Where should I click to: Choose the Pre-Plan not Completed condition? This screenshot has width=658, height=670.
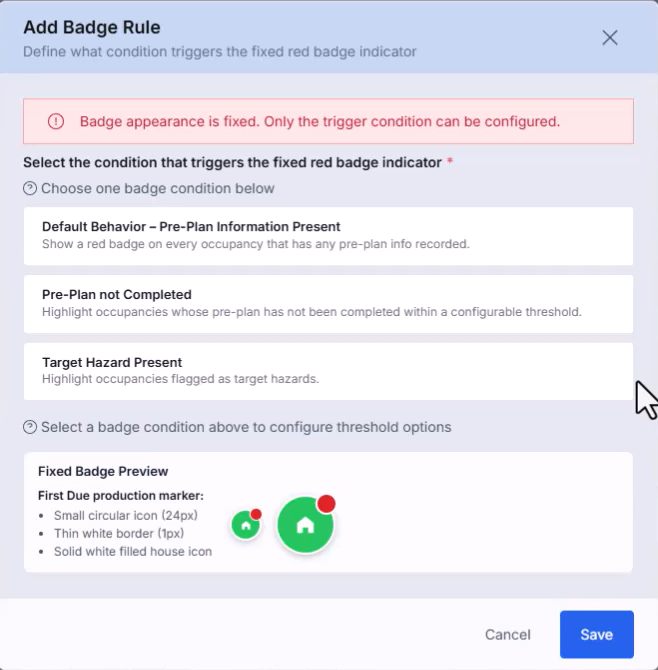[328, 304]
